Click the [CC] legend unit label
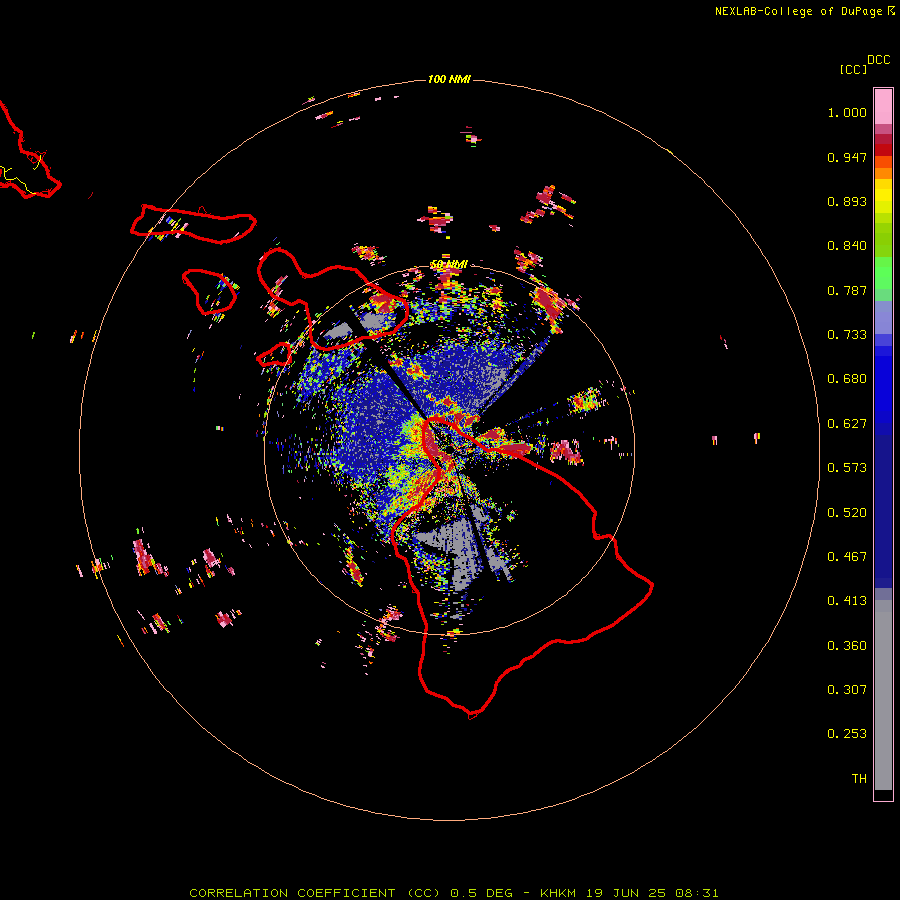 [x=854, y=69]
